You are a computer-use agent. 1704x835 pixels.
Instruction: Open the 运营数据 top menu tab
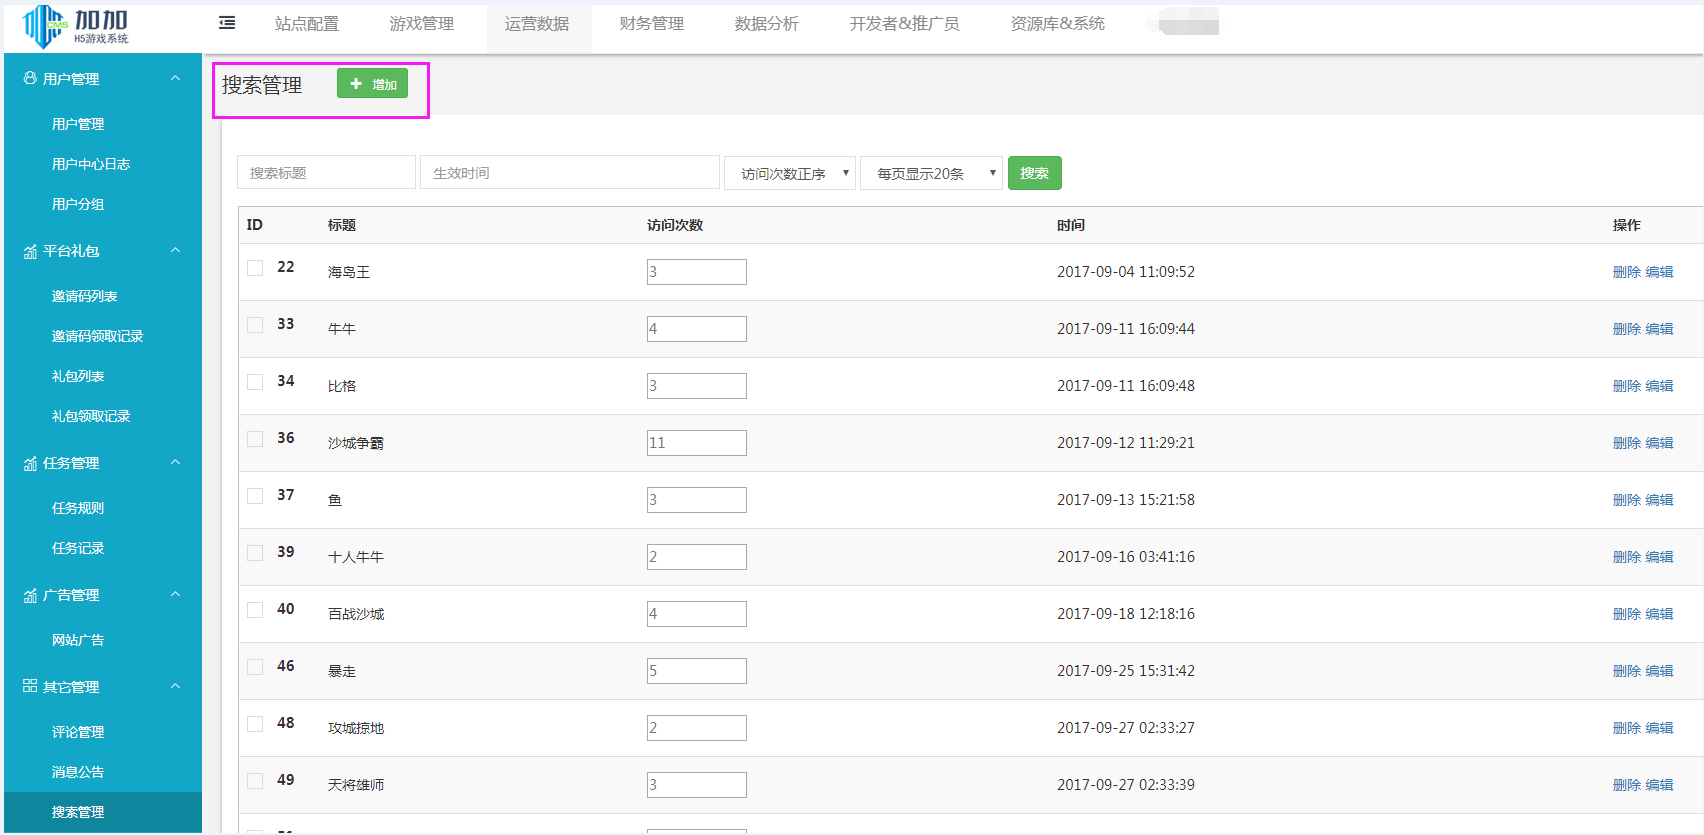537,24
